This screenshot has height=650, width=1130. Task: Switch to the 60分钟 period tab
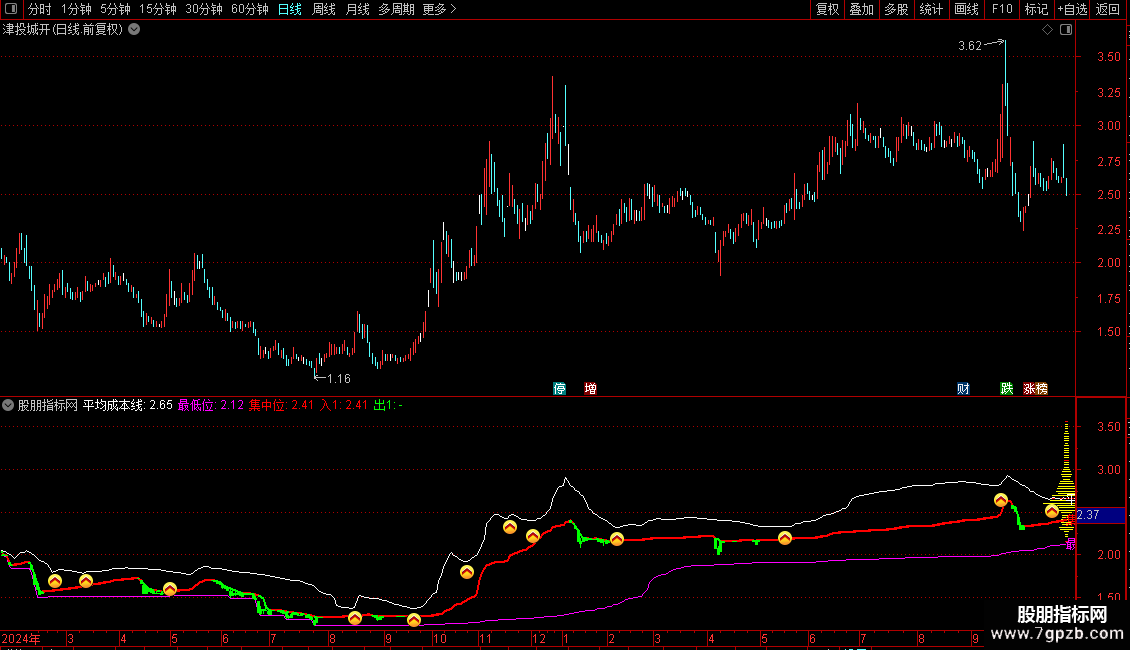point(250,9)
